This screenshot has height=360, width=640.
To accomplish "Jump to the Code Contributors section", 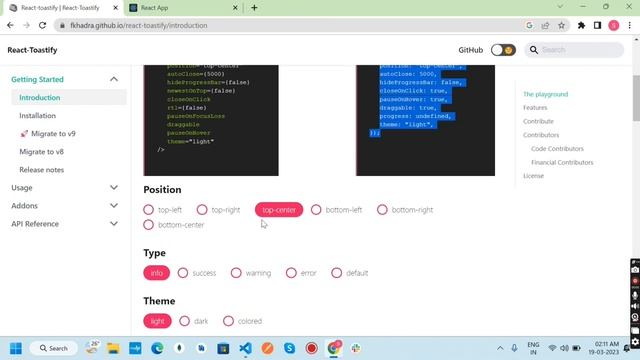I will [x=557, y=149].
